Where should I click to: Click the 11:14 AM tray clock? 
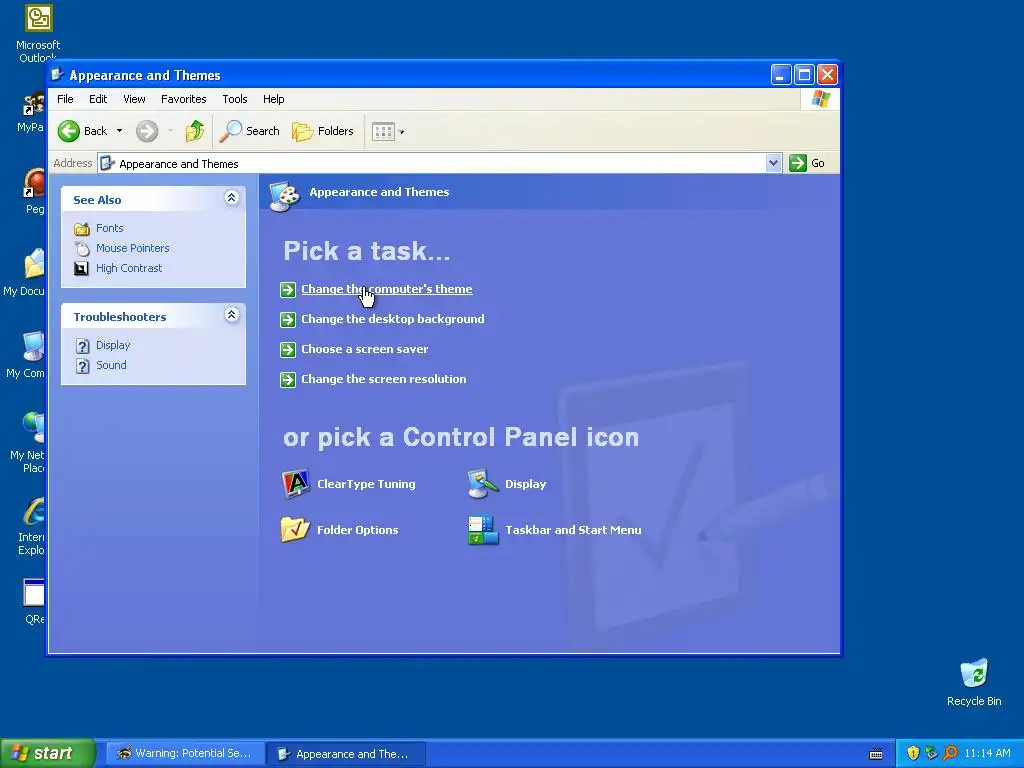(987, 753)
